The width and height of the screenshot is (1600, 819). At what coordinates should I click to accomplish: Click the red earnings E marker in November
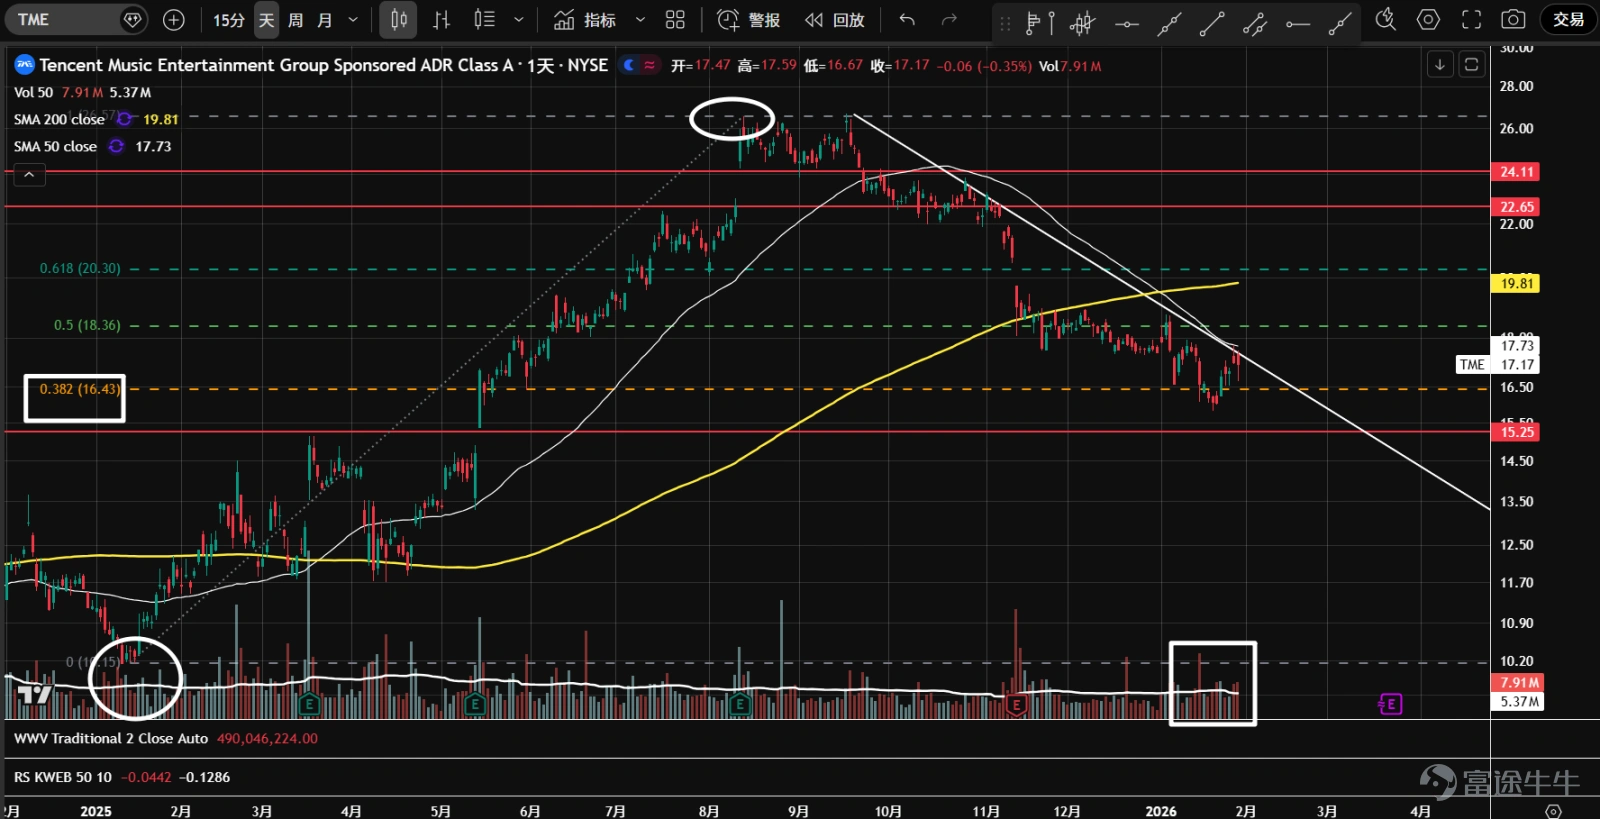[1016, 705]
